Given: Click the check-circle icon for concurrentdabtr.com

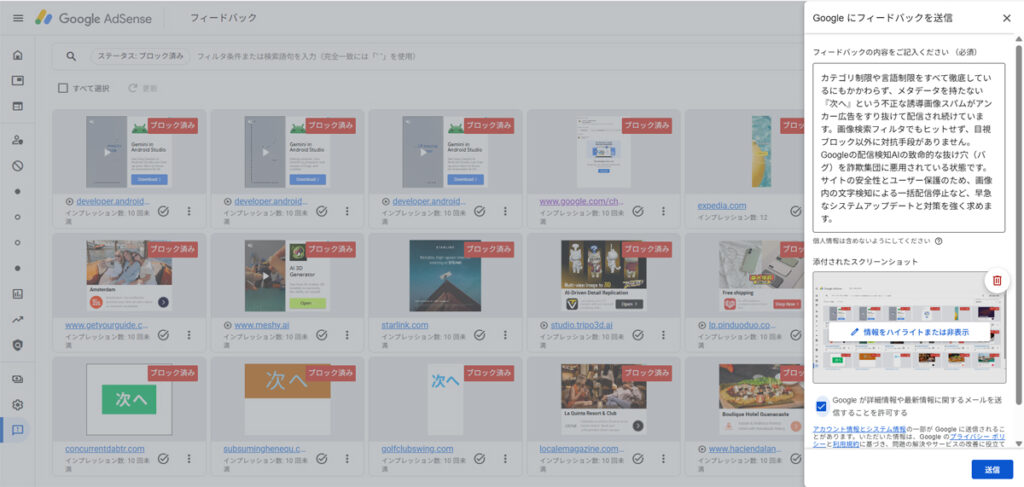Looking at the screenshot, I should tap(163, 458).
